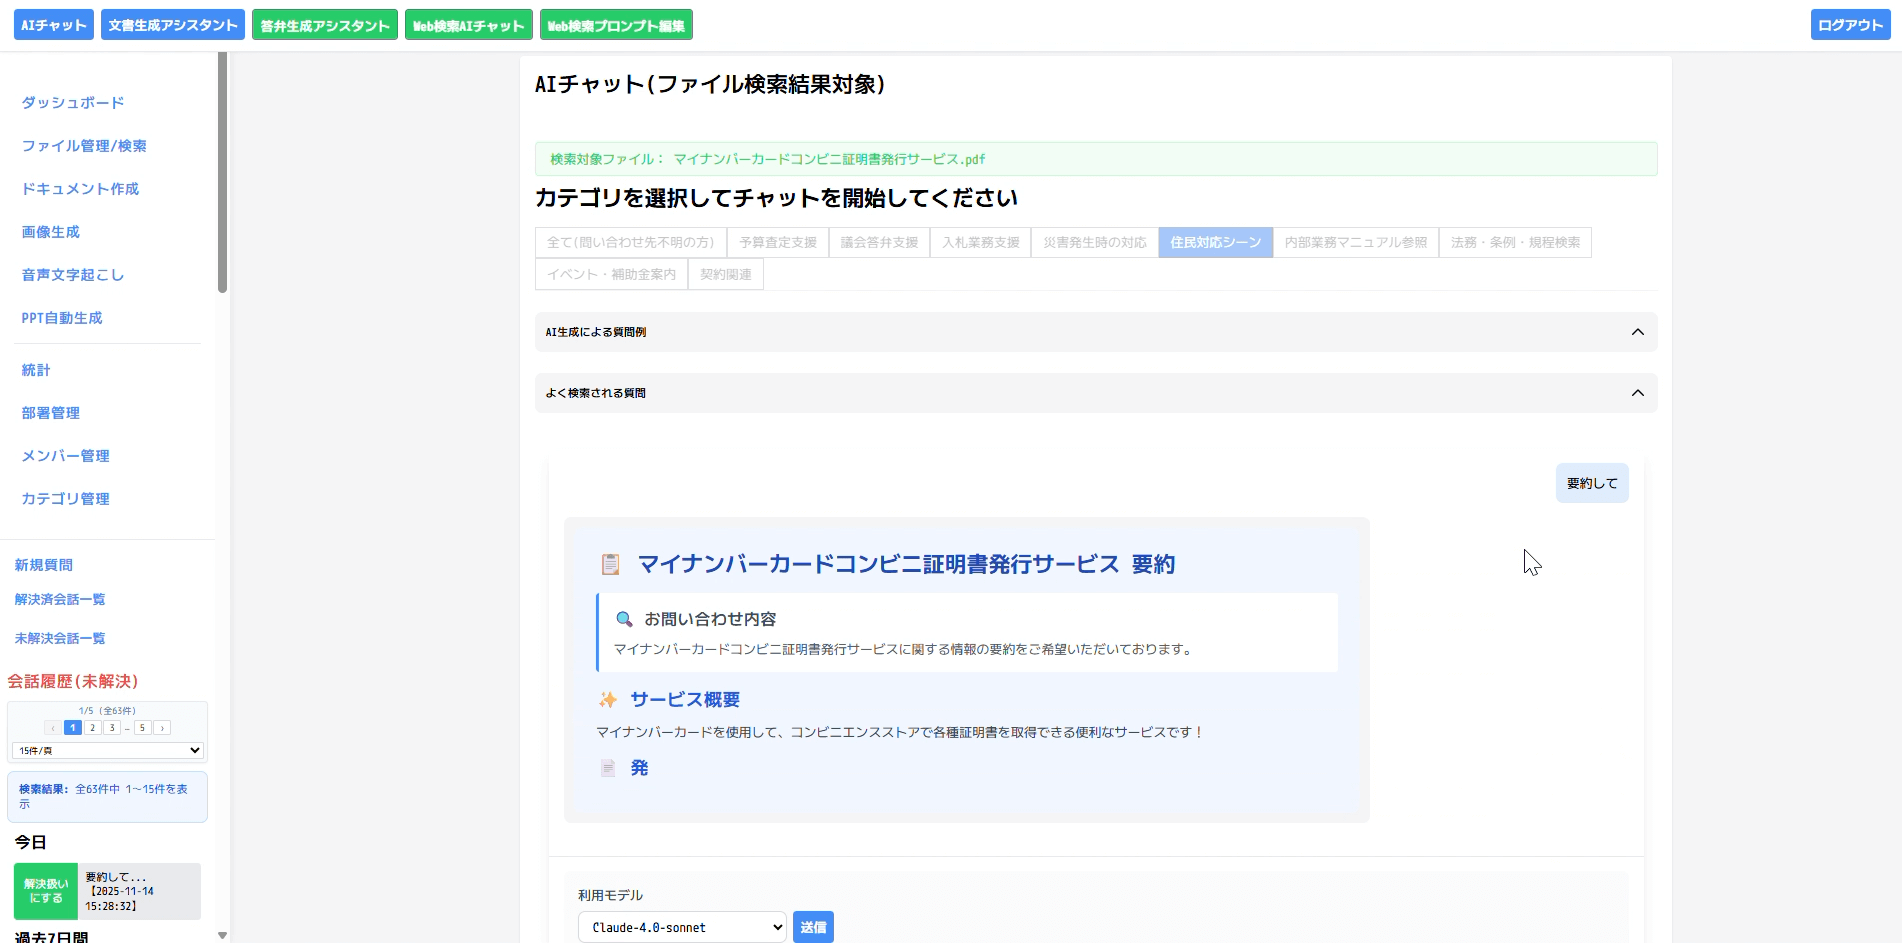Open the 文書生成アシスタント tab
Viewport: 1902px width, 943px height.
(x=173, y=25)
